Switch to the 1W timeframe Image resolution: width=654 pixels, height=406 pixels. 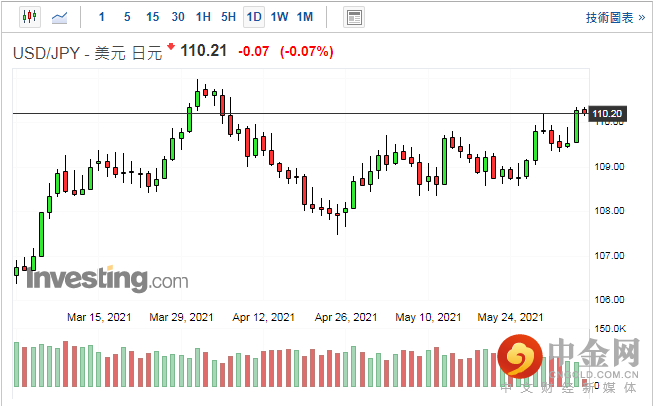click(279, 17)
